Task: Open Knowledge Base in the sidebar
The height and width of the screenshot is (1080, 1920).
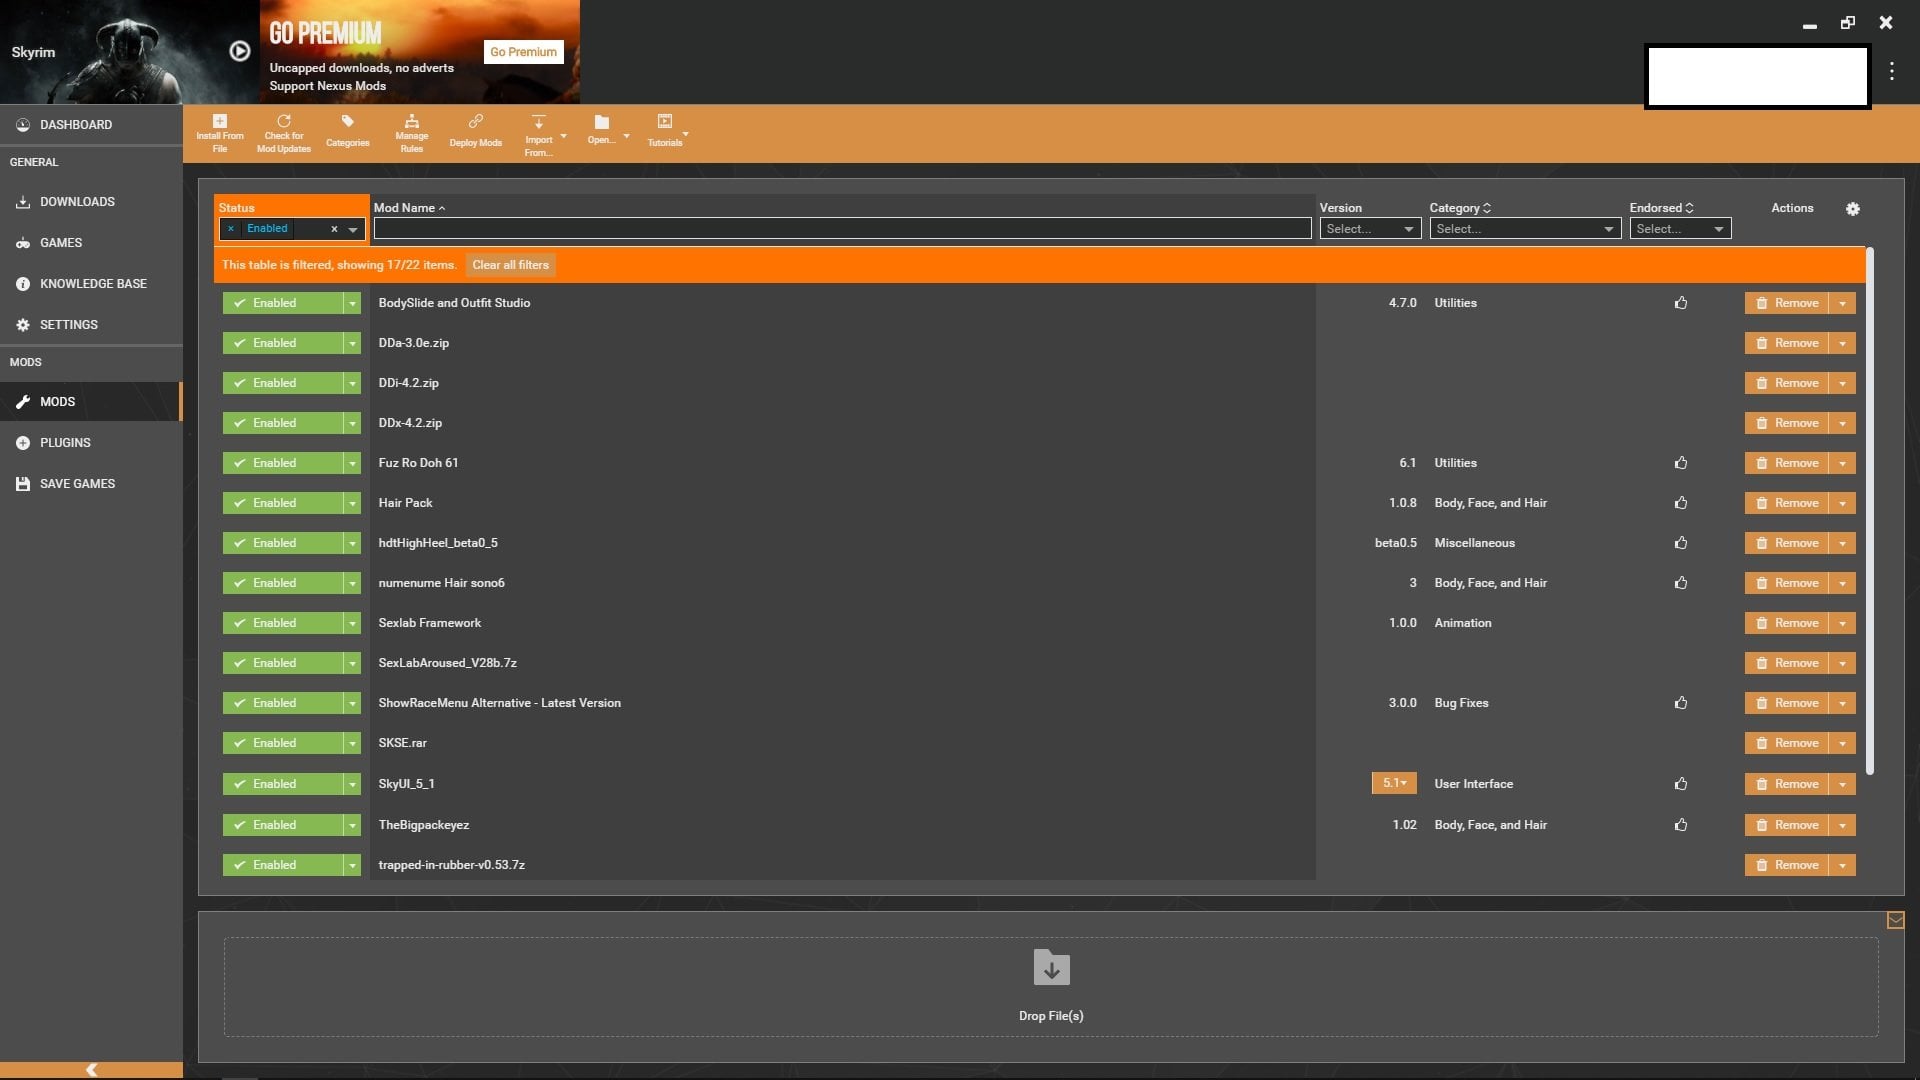Action: coord(91,284)
